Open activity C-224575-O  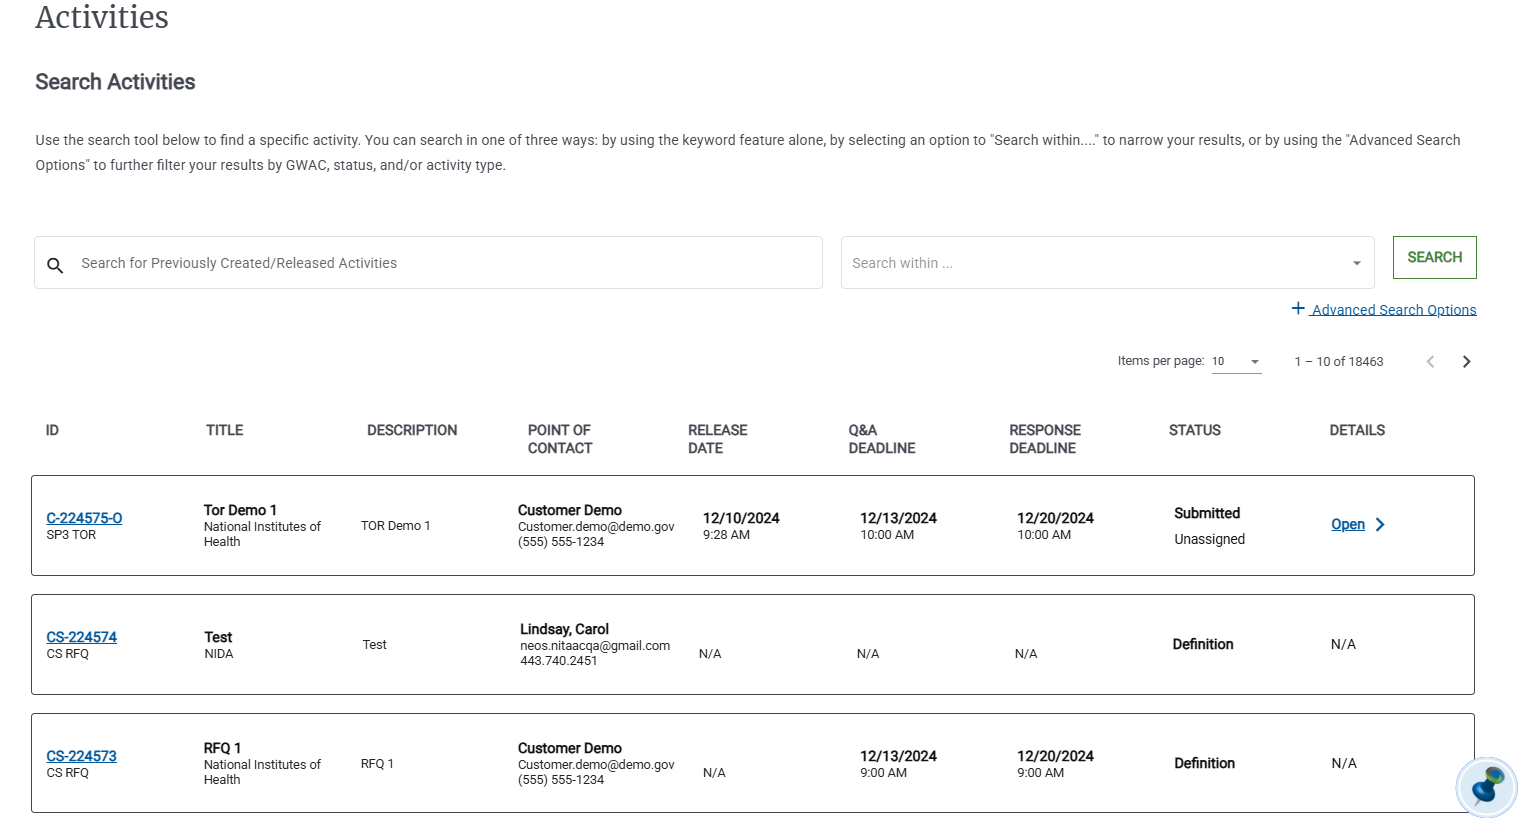84,518
